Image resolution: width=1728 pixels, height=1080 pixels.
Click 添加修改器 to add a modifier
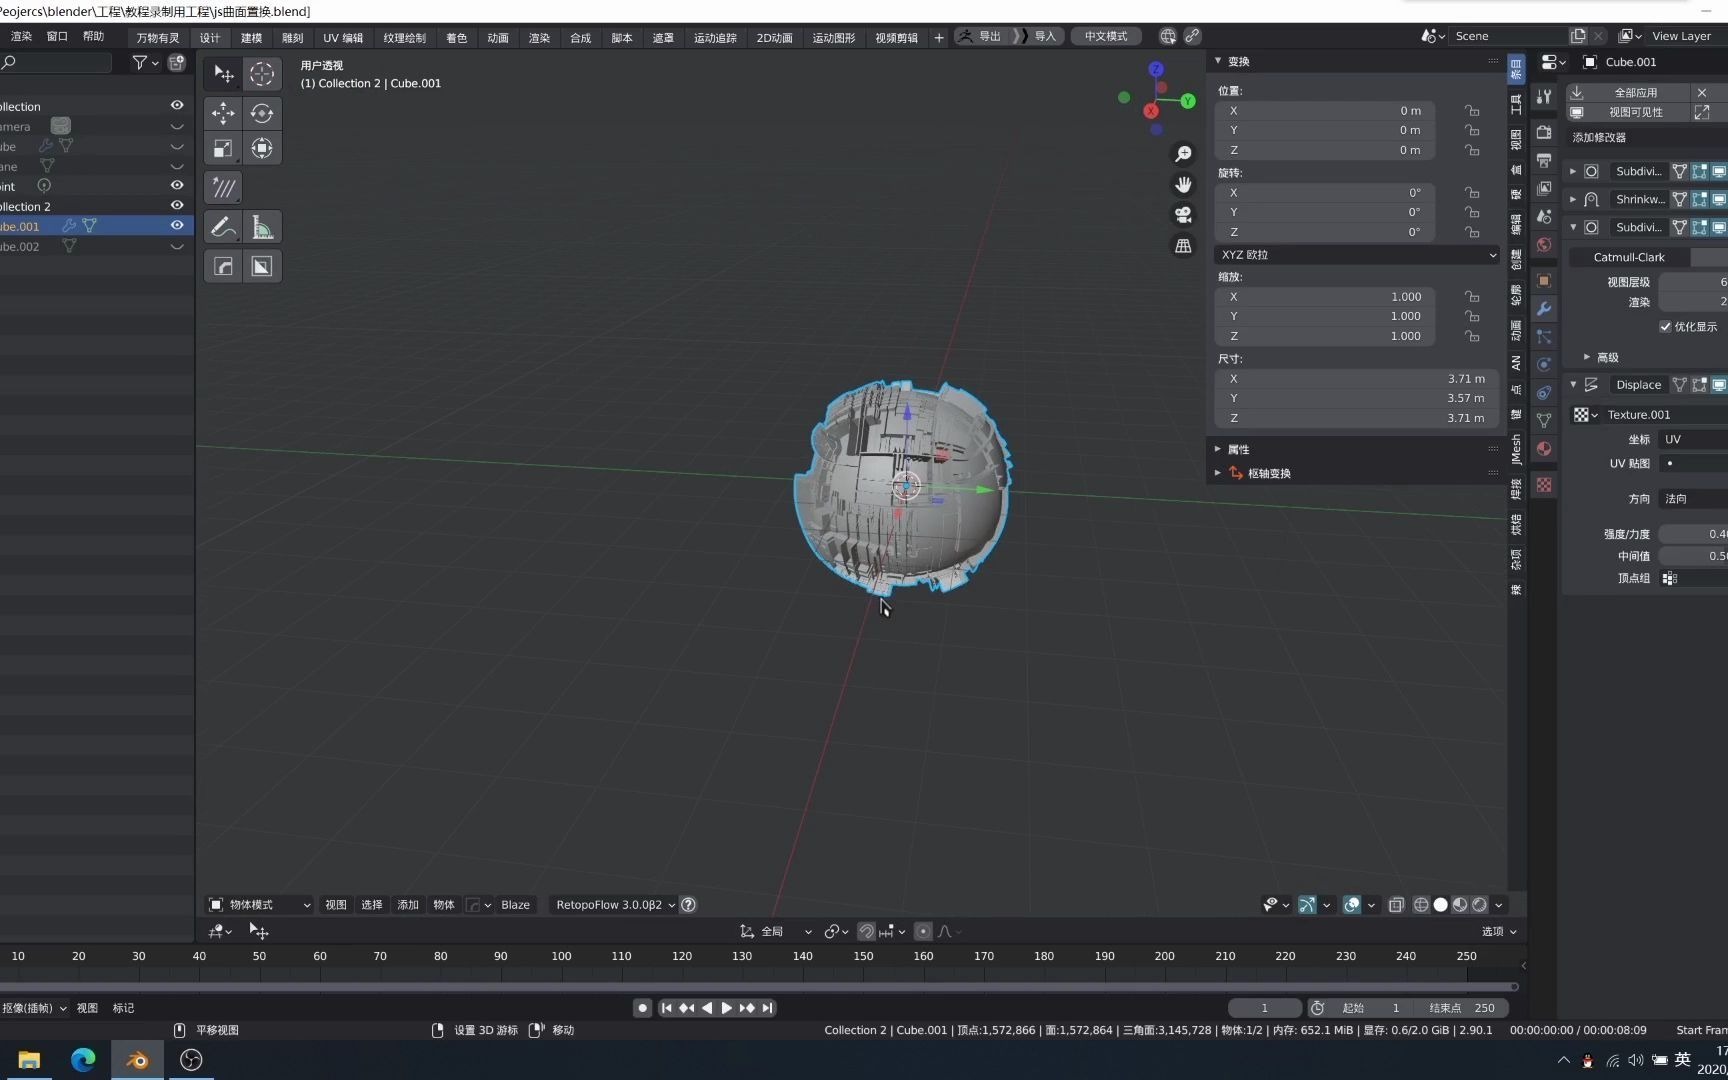click(1601, 137)
